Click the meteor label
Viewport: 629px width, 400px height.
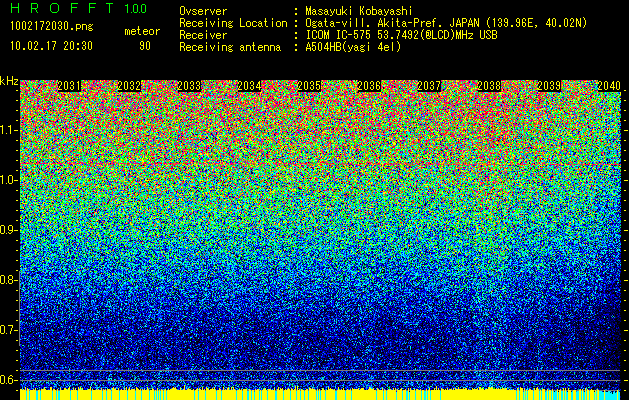click(142, 31)
